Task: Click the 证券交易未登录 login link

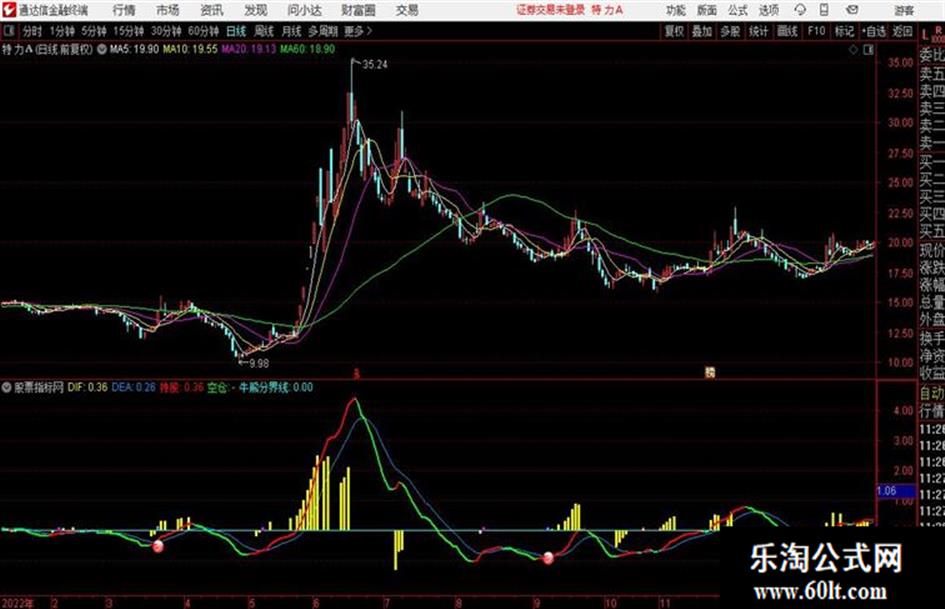Action: [550, 10]
